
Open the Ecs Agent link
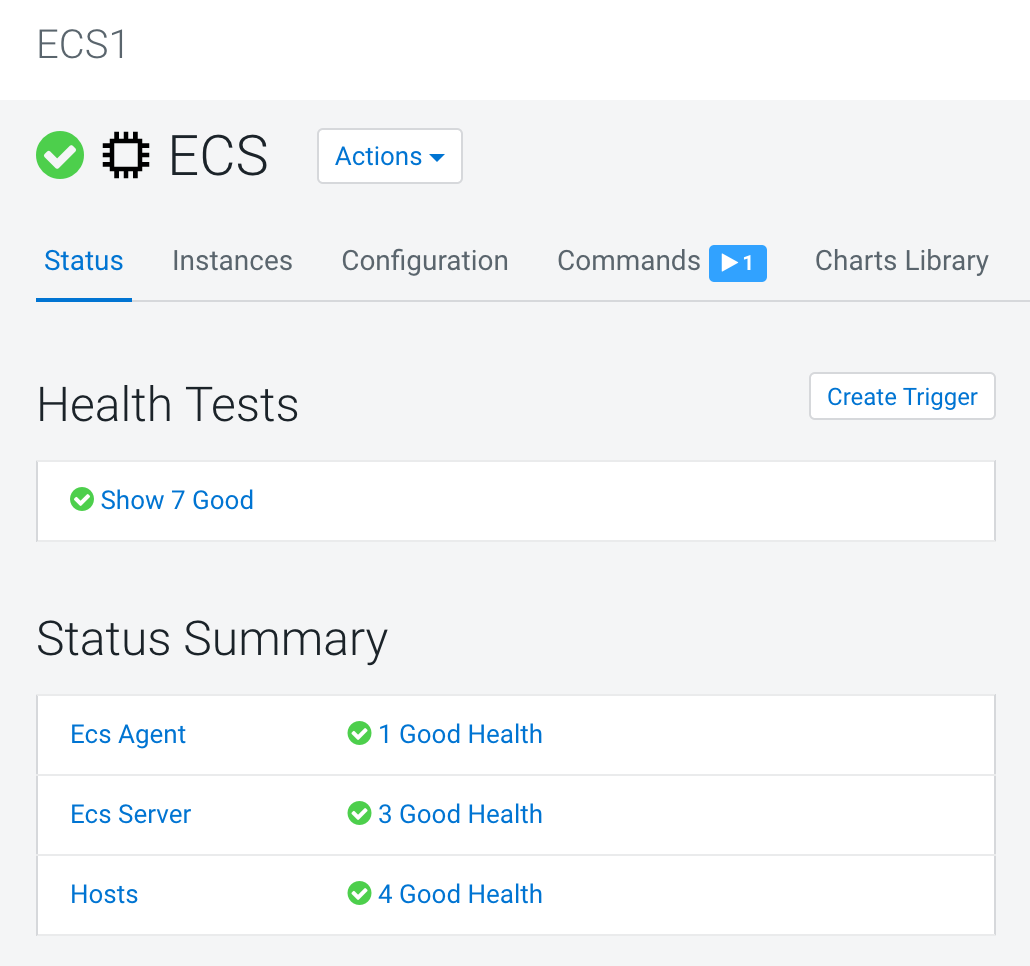(128, 734)
